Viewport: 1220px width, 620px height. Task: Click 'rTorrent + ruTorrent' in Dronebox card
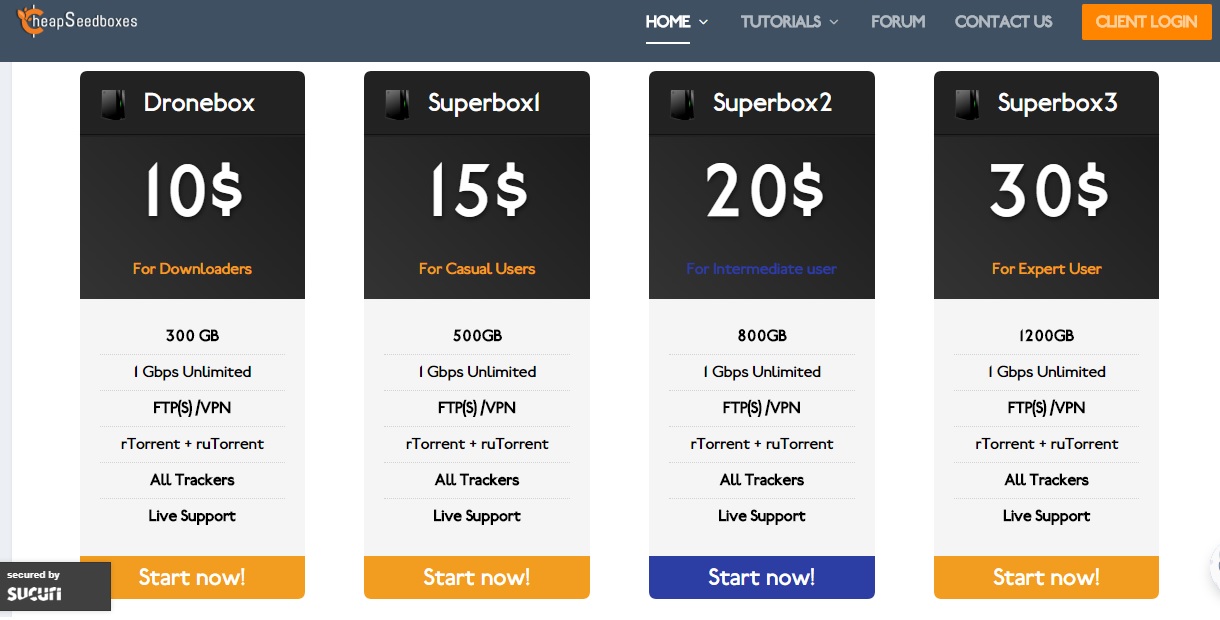click(192, 444)
